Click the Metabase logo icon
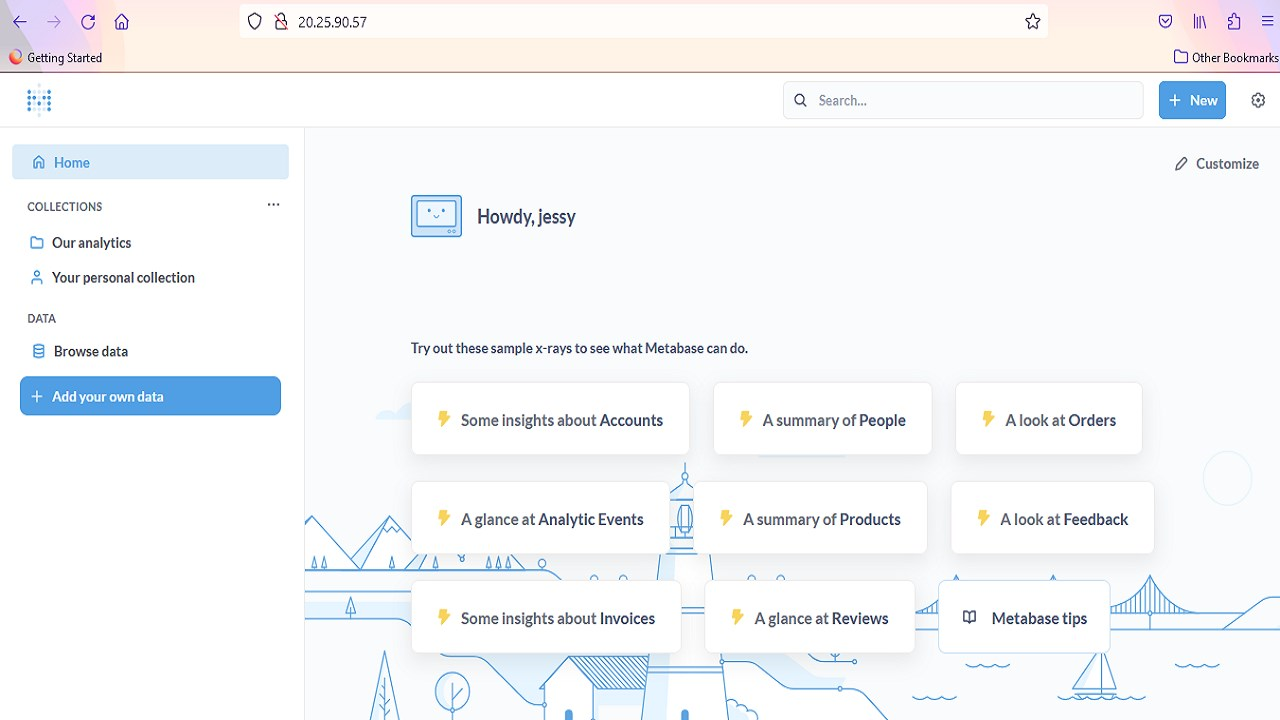The image size is (1280, 720). pyautogui.click(x=39, y=100)
